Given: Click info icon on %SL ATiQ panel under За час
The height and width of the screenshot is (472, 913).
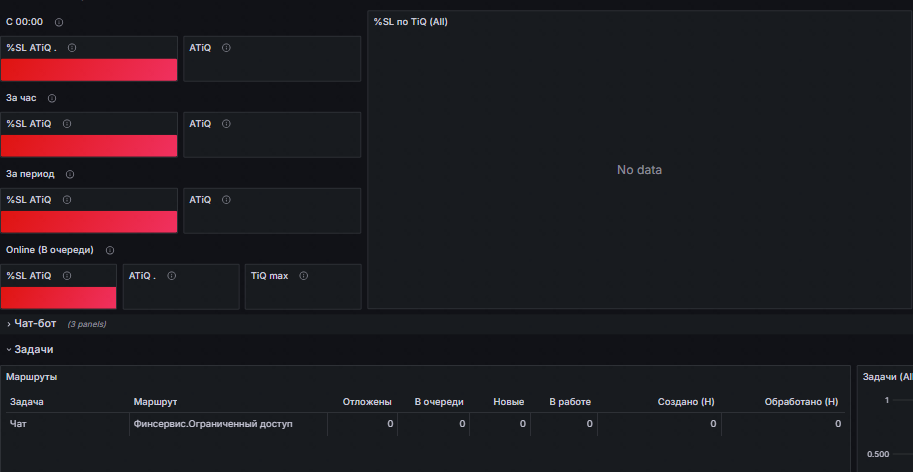Looking at the screenshot, I should (x=67, y=124).
